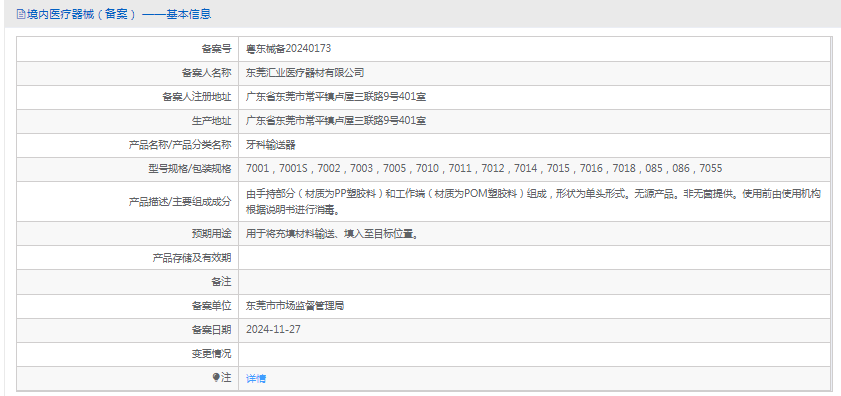This screenshot has width=841, height=396.
Task: Click the 产品描述 description text
Action: [x=534, y=202]
